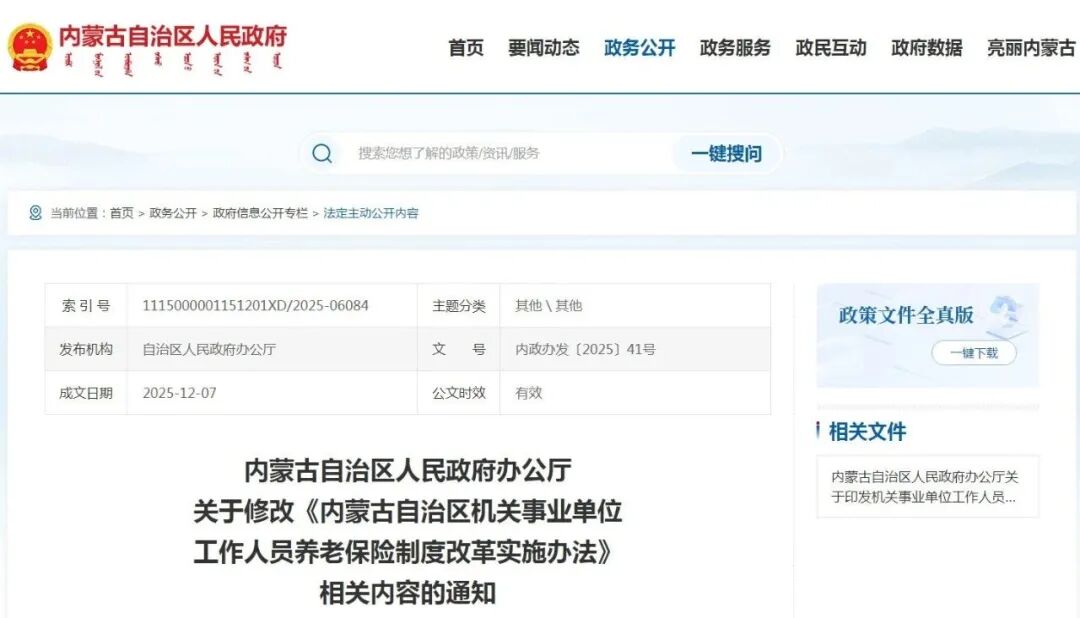Viewport: 1080px width, 618px height.
Task: Visit the 亮丽内蒙古 navigation item
Action: (x=1031, y=47)
